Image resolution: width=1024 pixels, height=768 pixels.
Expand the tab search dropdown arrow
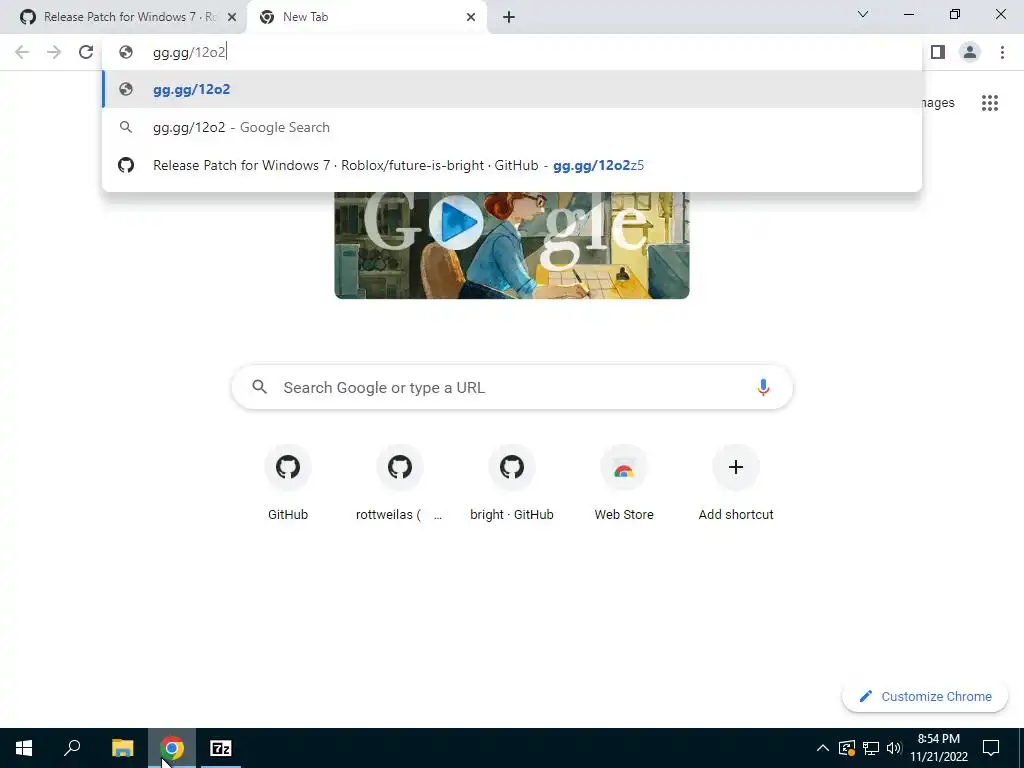[863, 14]
